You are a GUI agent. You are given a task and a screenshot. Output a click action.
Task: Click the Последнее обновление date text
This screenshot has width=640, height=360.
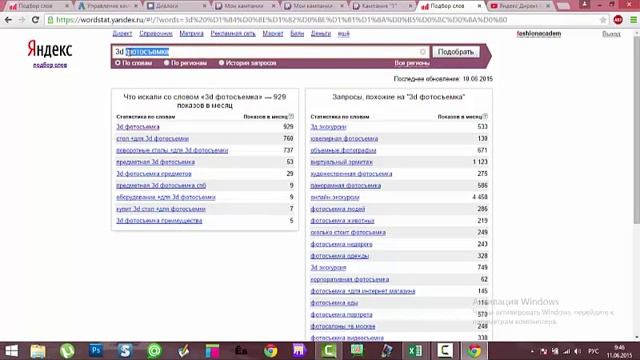[443, 79]
